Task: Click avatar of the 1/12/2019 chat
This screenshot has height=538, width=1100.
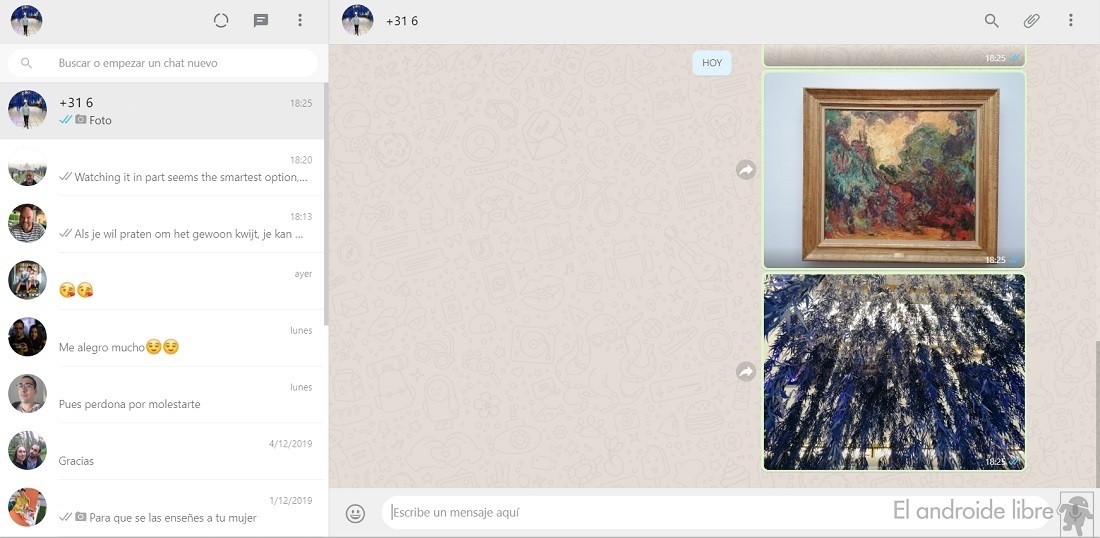Action: pos(27,508)
